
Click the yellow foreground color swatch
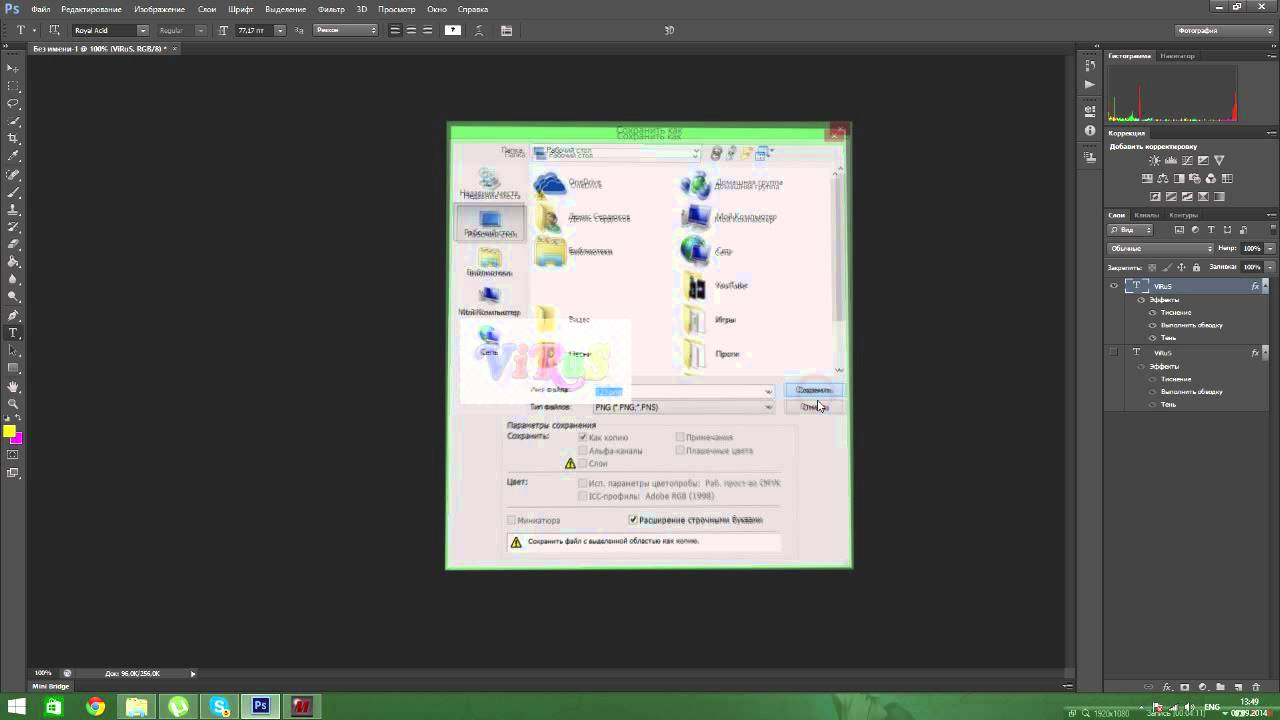(x=9, y=432)
